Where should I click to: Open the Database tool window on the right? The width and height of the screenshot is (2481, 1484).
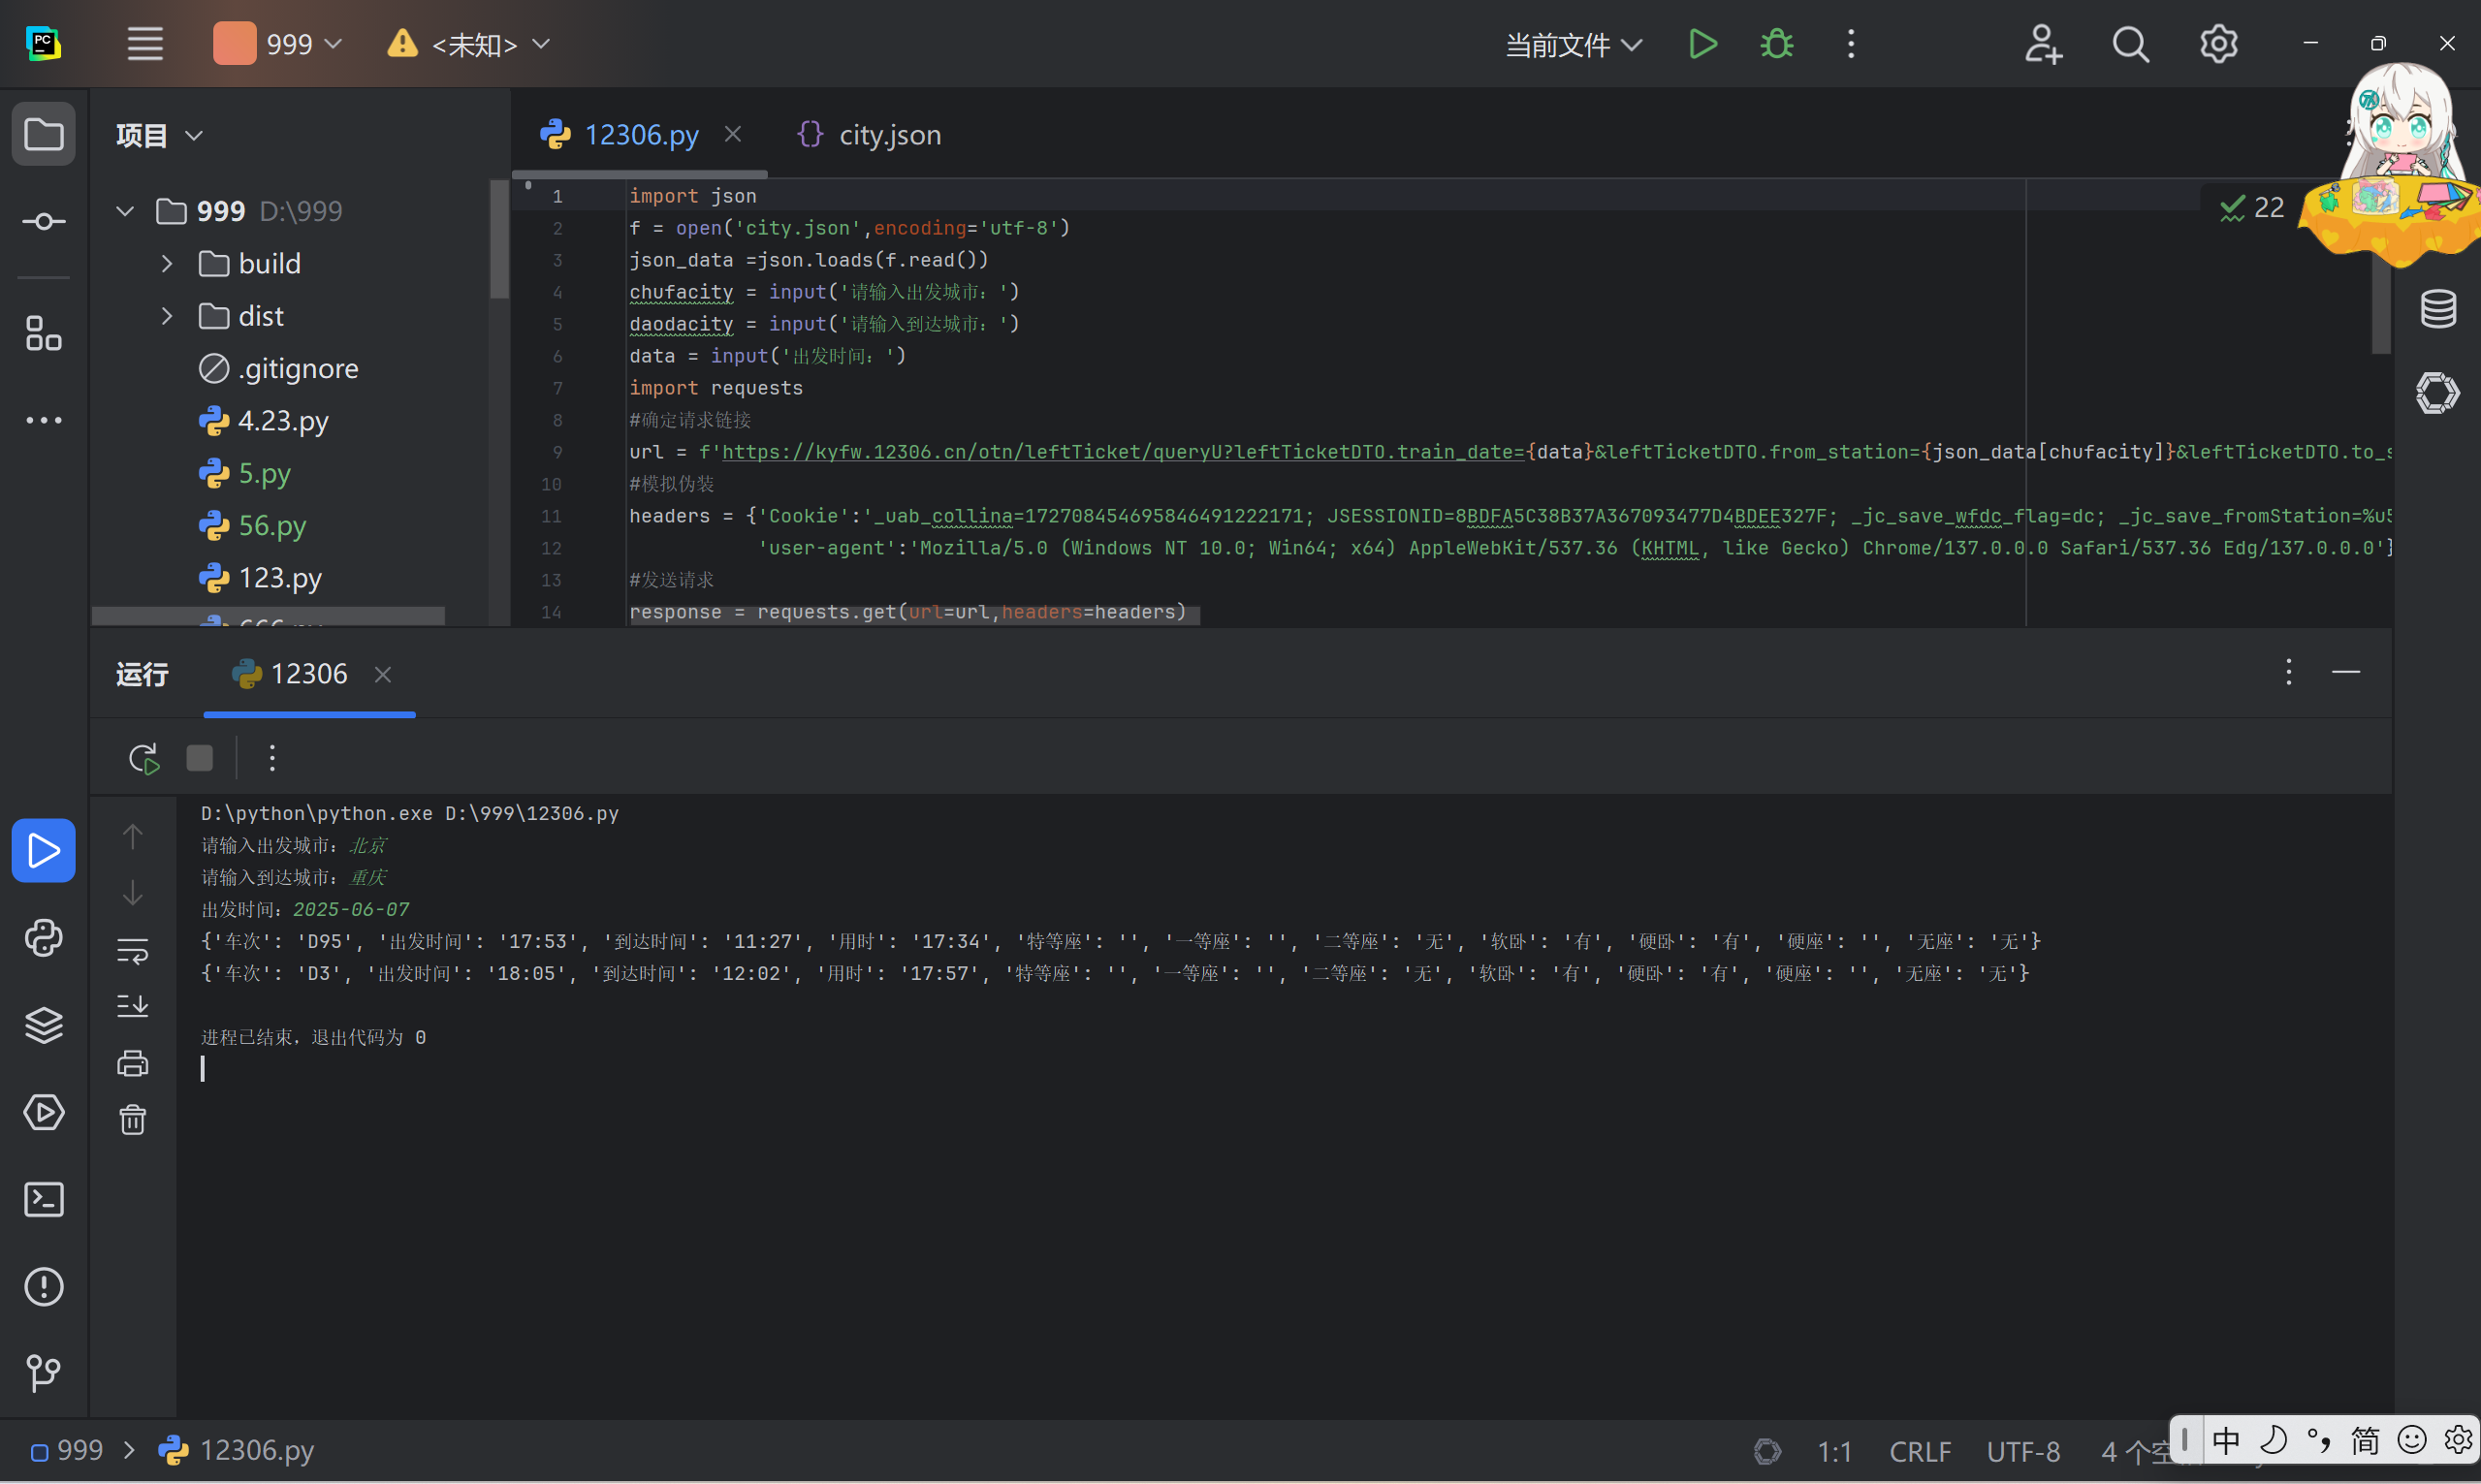tap(2437, 309)
